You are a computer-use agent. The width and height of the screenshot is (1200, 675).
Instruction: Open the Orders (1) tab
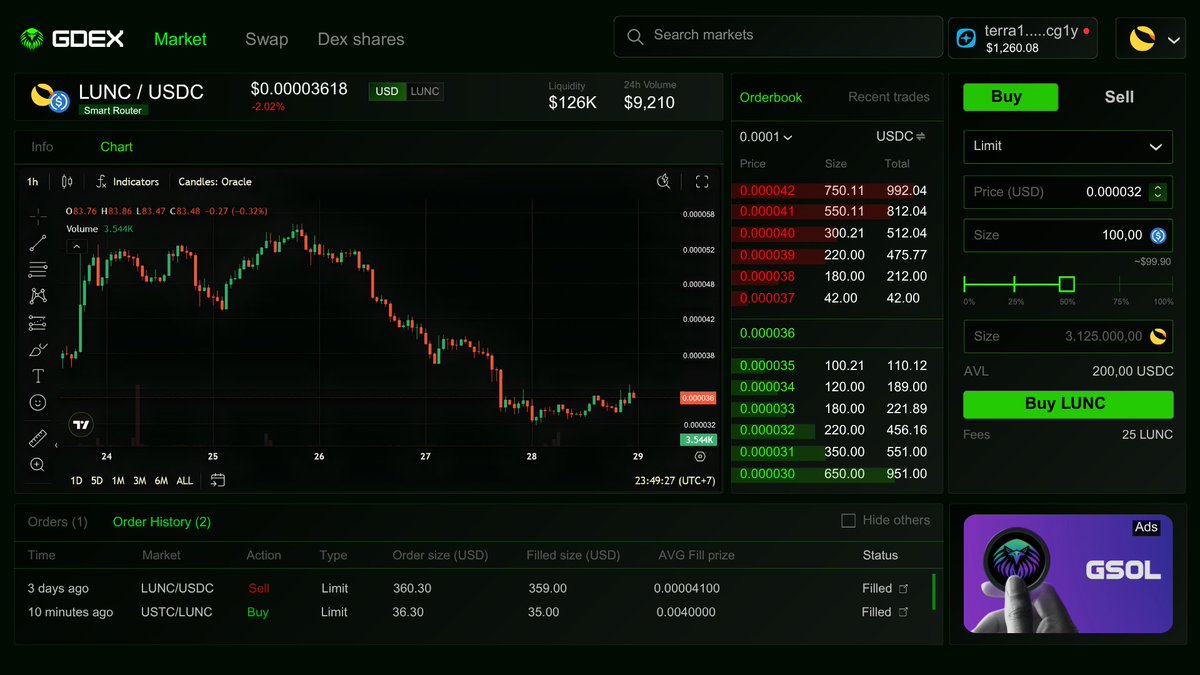point(58,522)
